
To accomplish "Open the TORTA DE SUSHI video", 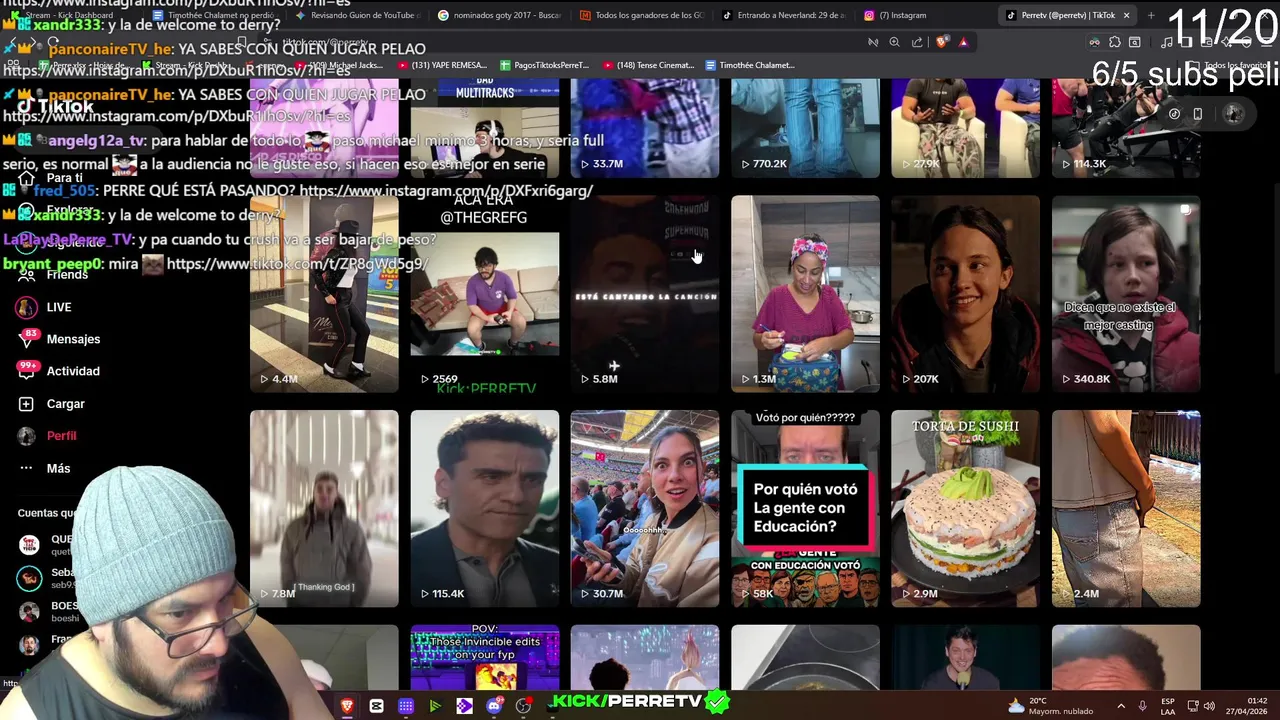I will tap(965, 508).
